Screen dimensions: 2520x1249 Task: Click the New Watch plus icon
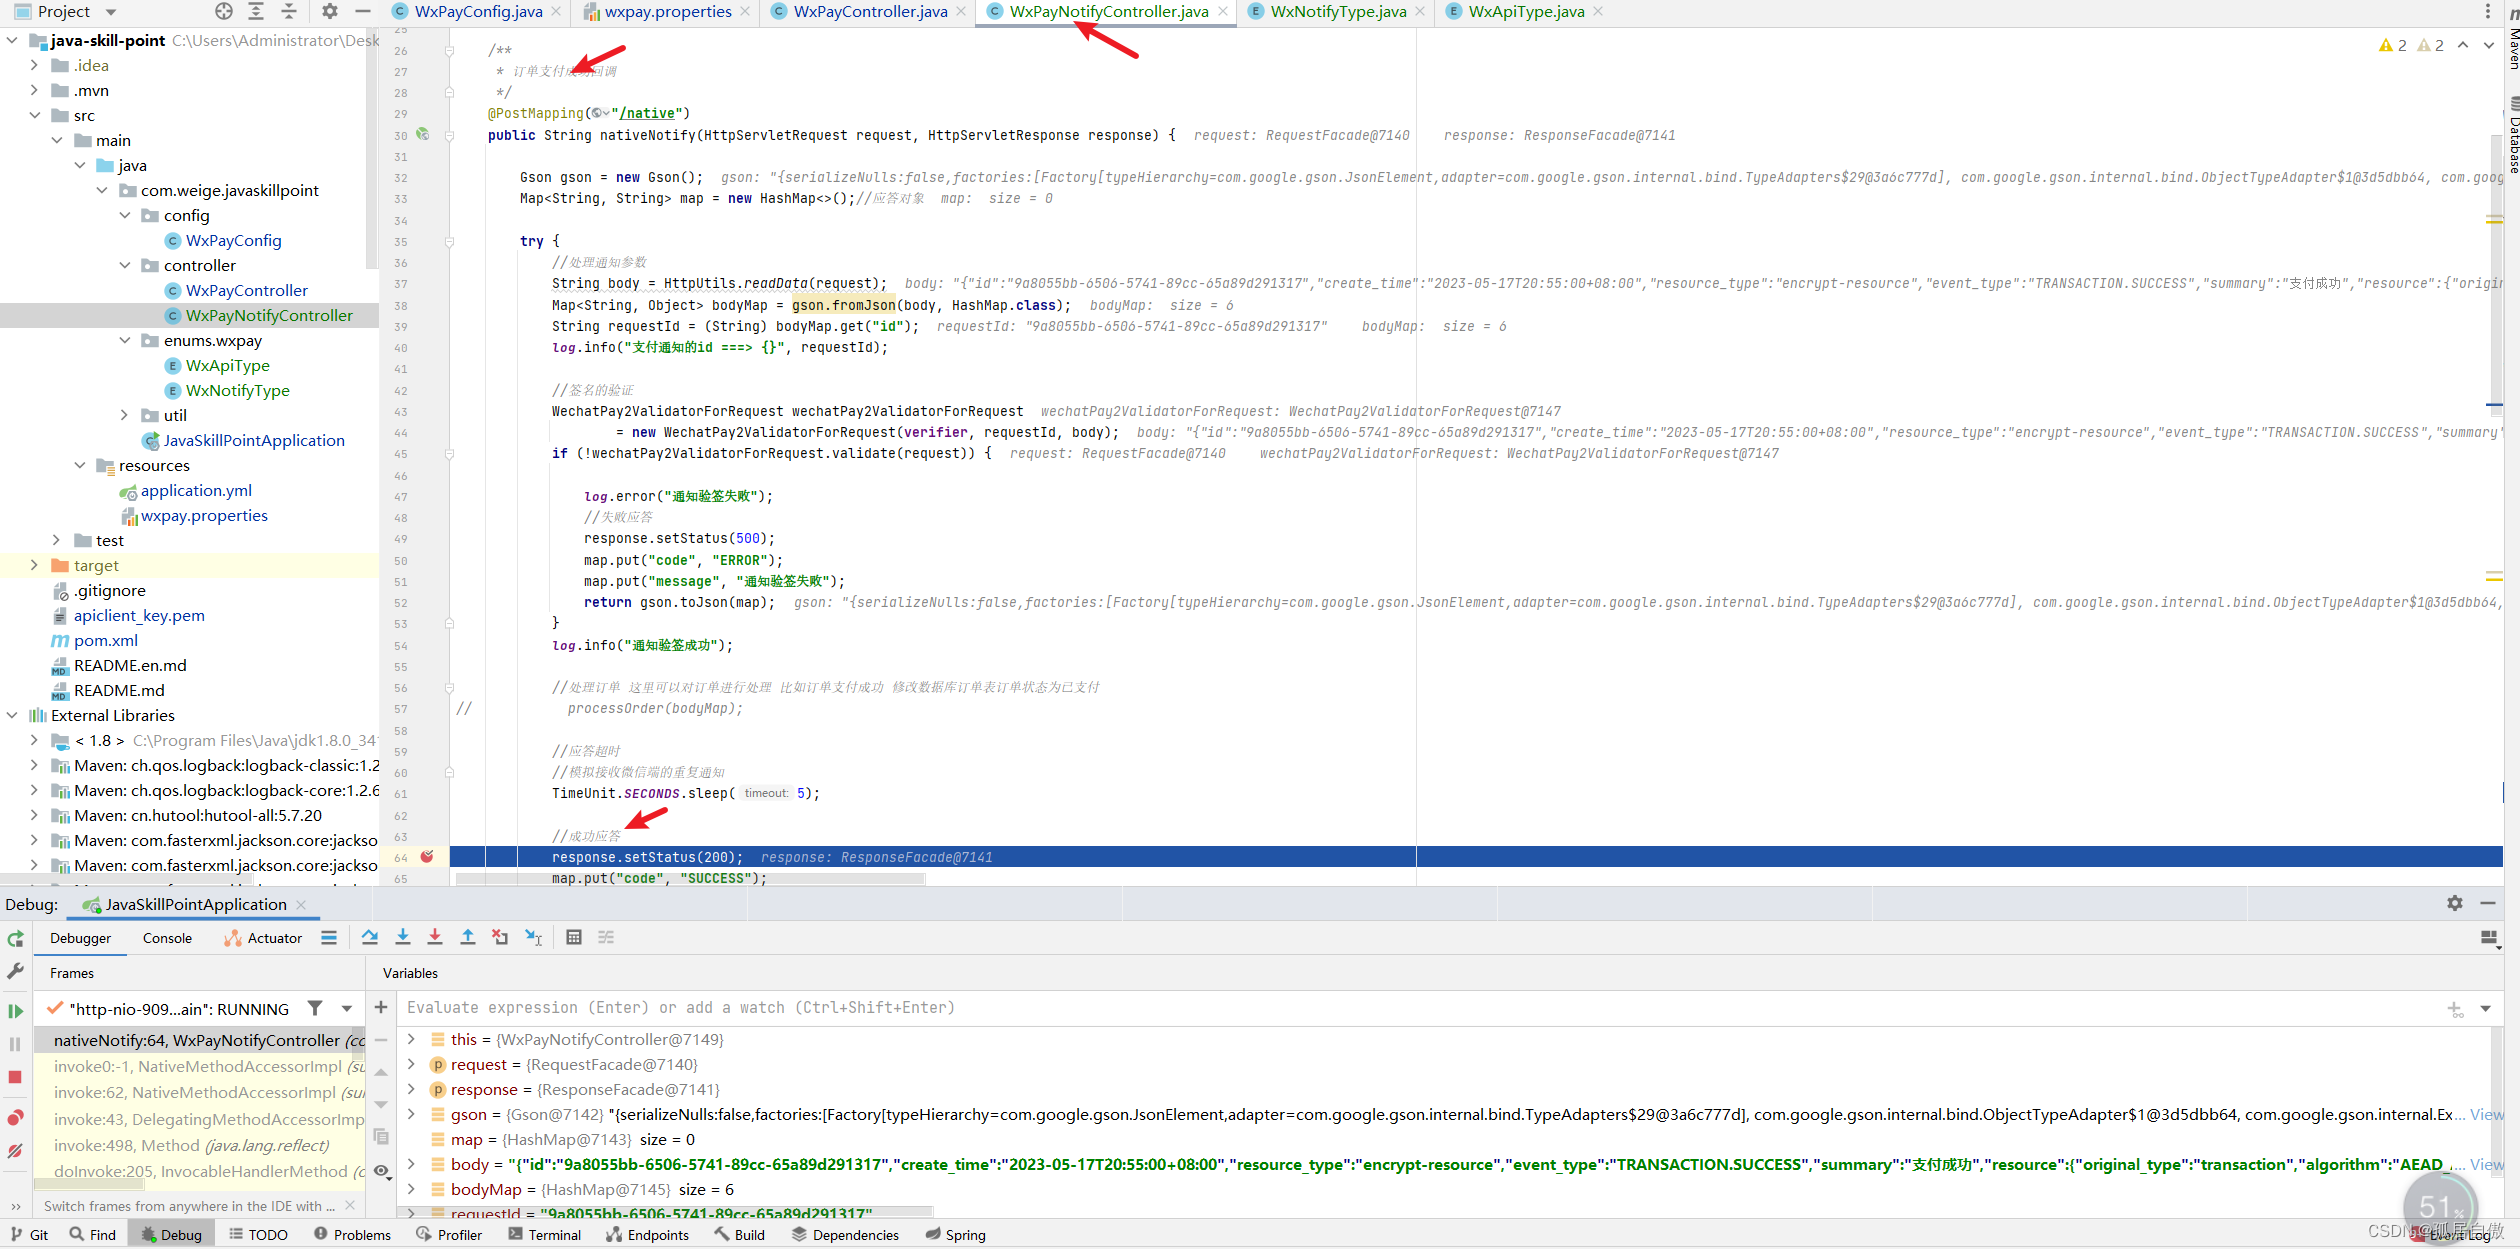381,1007
